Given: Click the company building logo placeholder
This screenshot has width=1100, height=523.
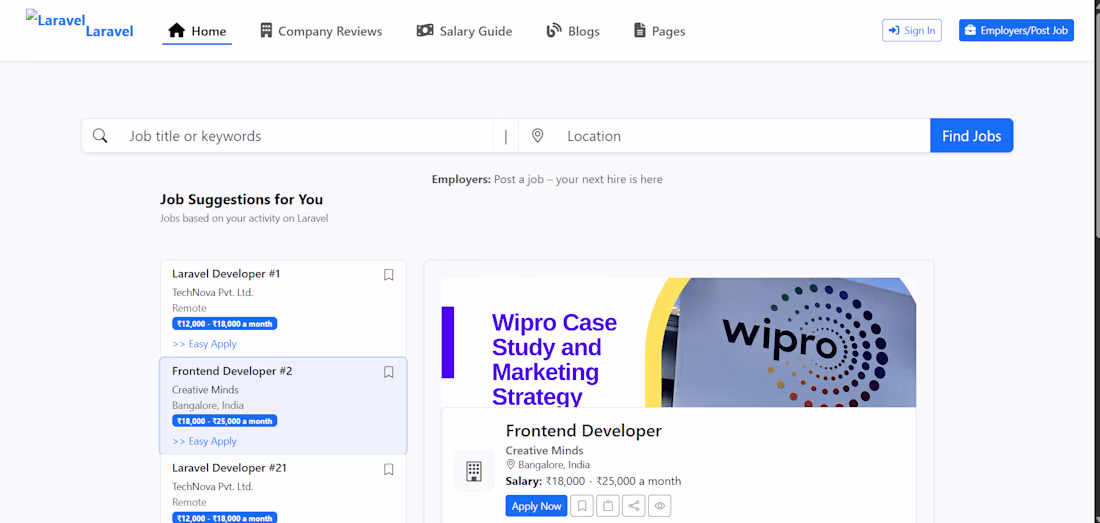Looking at the screenshot, I should pos(474,471).
